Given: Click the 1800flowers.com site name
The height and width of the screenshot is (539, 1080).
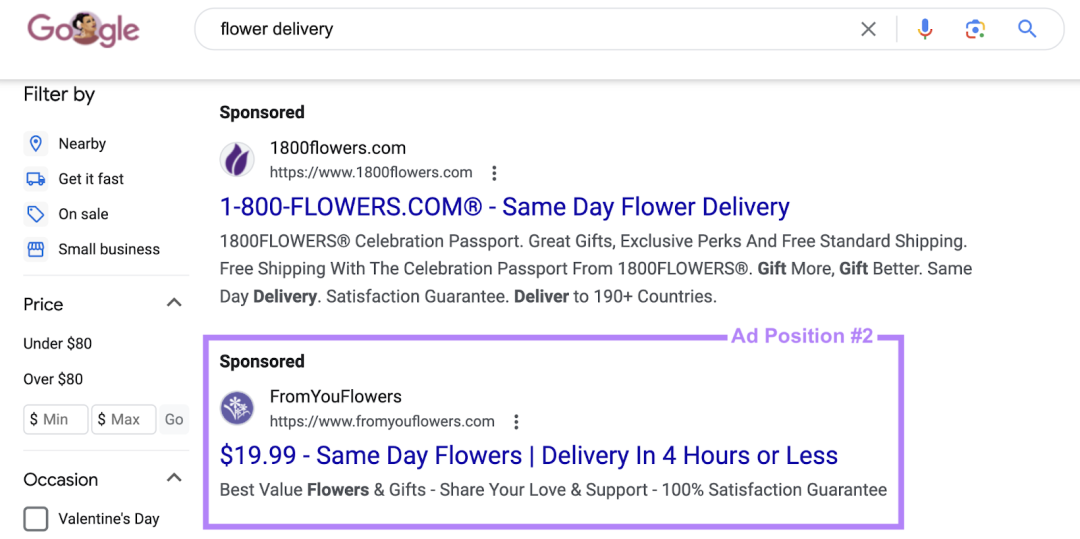Looking at the screenshot, I should pos(338,147).
